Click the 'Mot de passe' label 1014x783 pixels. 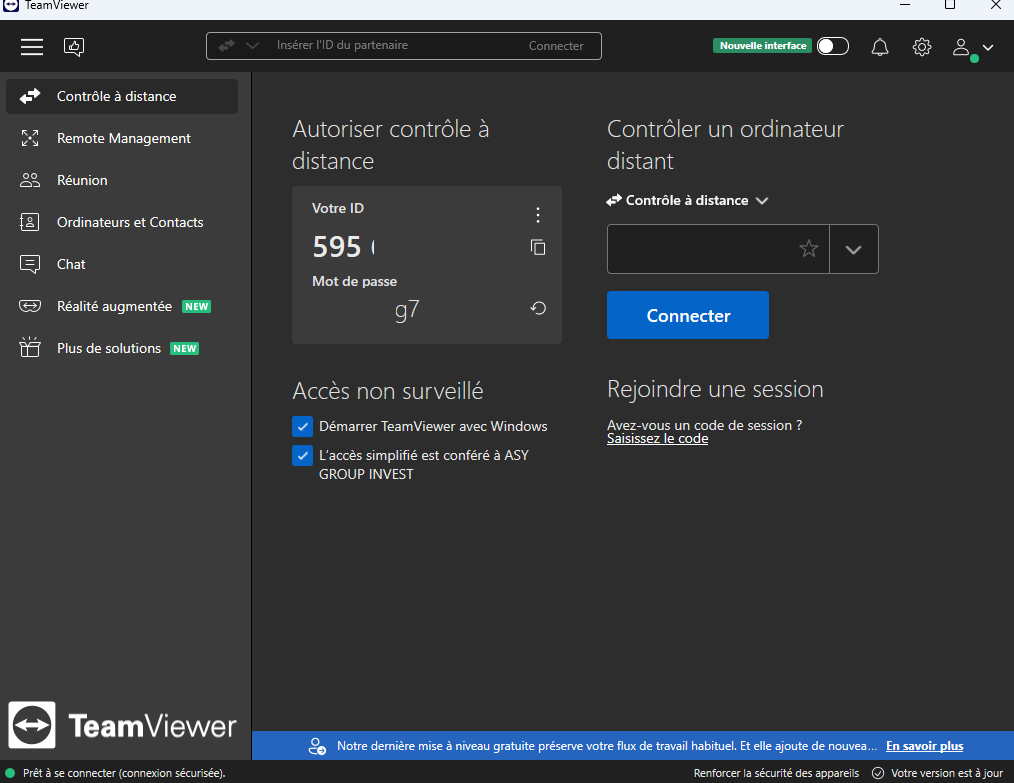[354, 281]
